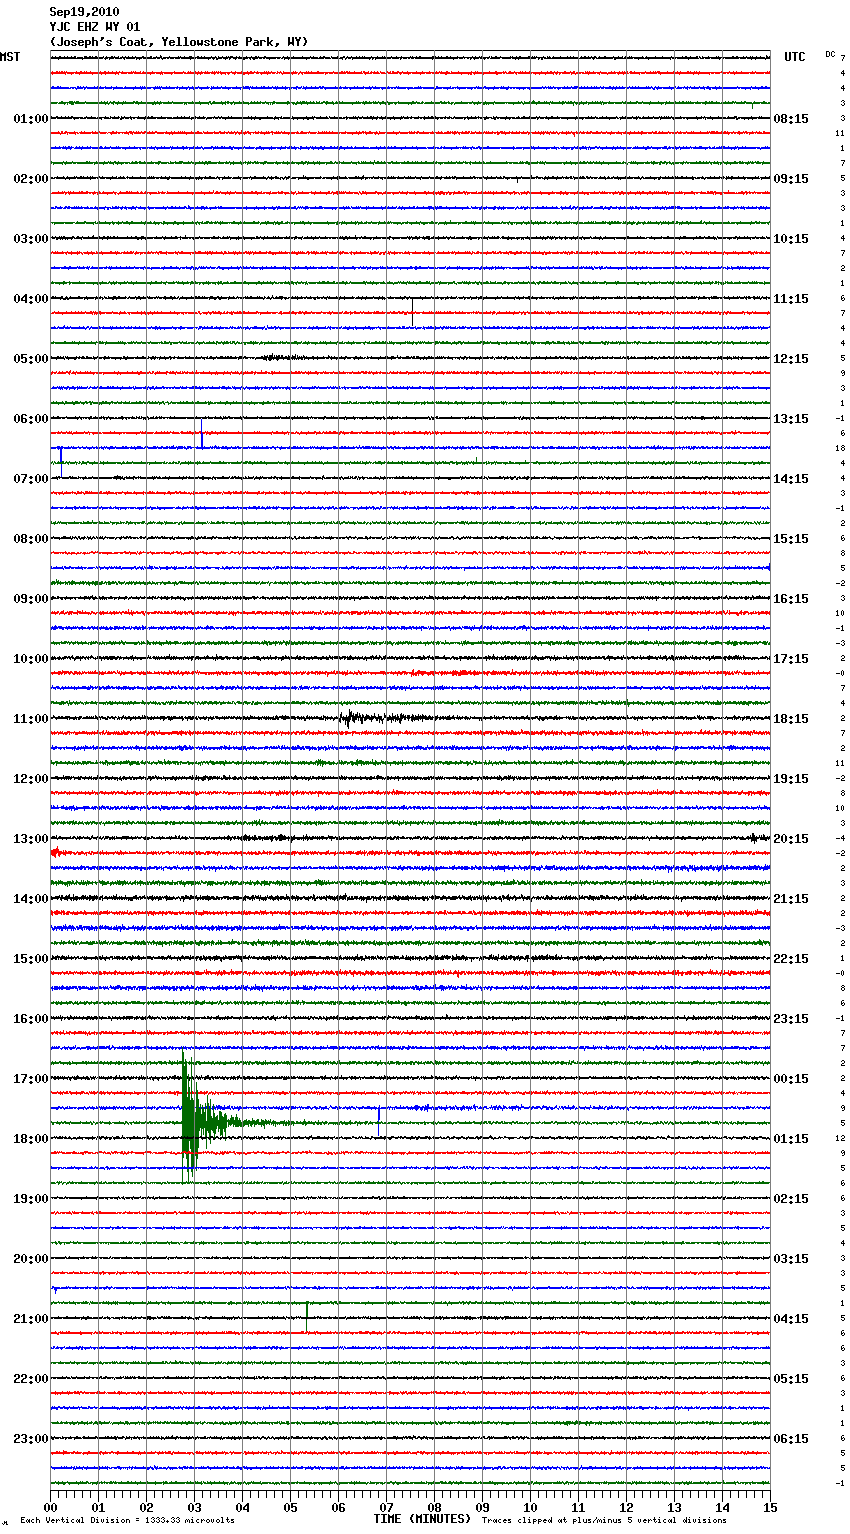Select the MST time label 13:00
The height and width of the screenshot is (1534, 850).
[x=31, y=839]
